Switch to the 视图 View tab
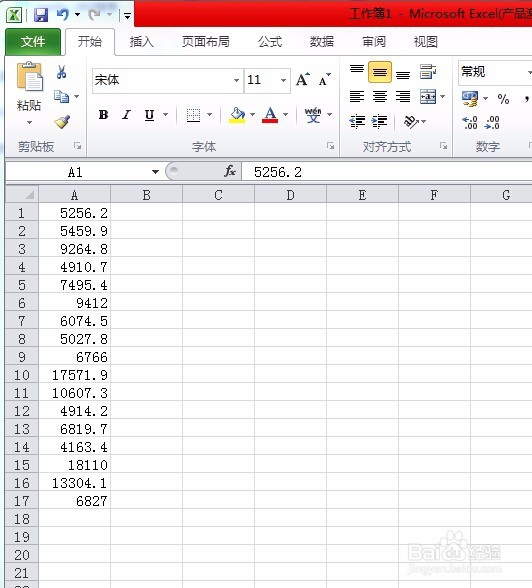The height and width of the screenshot is (588, 532). 426,42
